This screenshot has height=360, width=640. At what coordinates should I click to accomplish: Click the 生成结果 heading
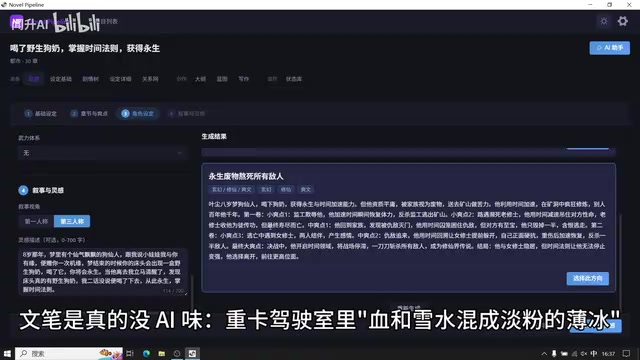coord(214,136)
